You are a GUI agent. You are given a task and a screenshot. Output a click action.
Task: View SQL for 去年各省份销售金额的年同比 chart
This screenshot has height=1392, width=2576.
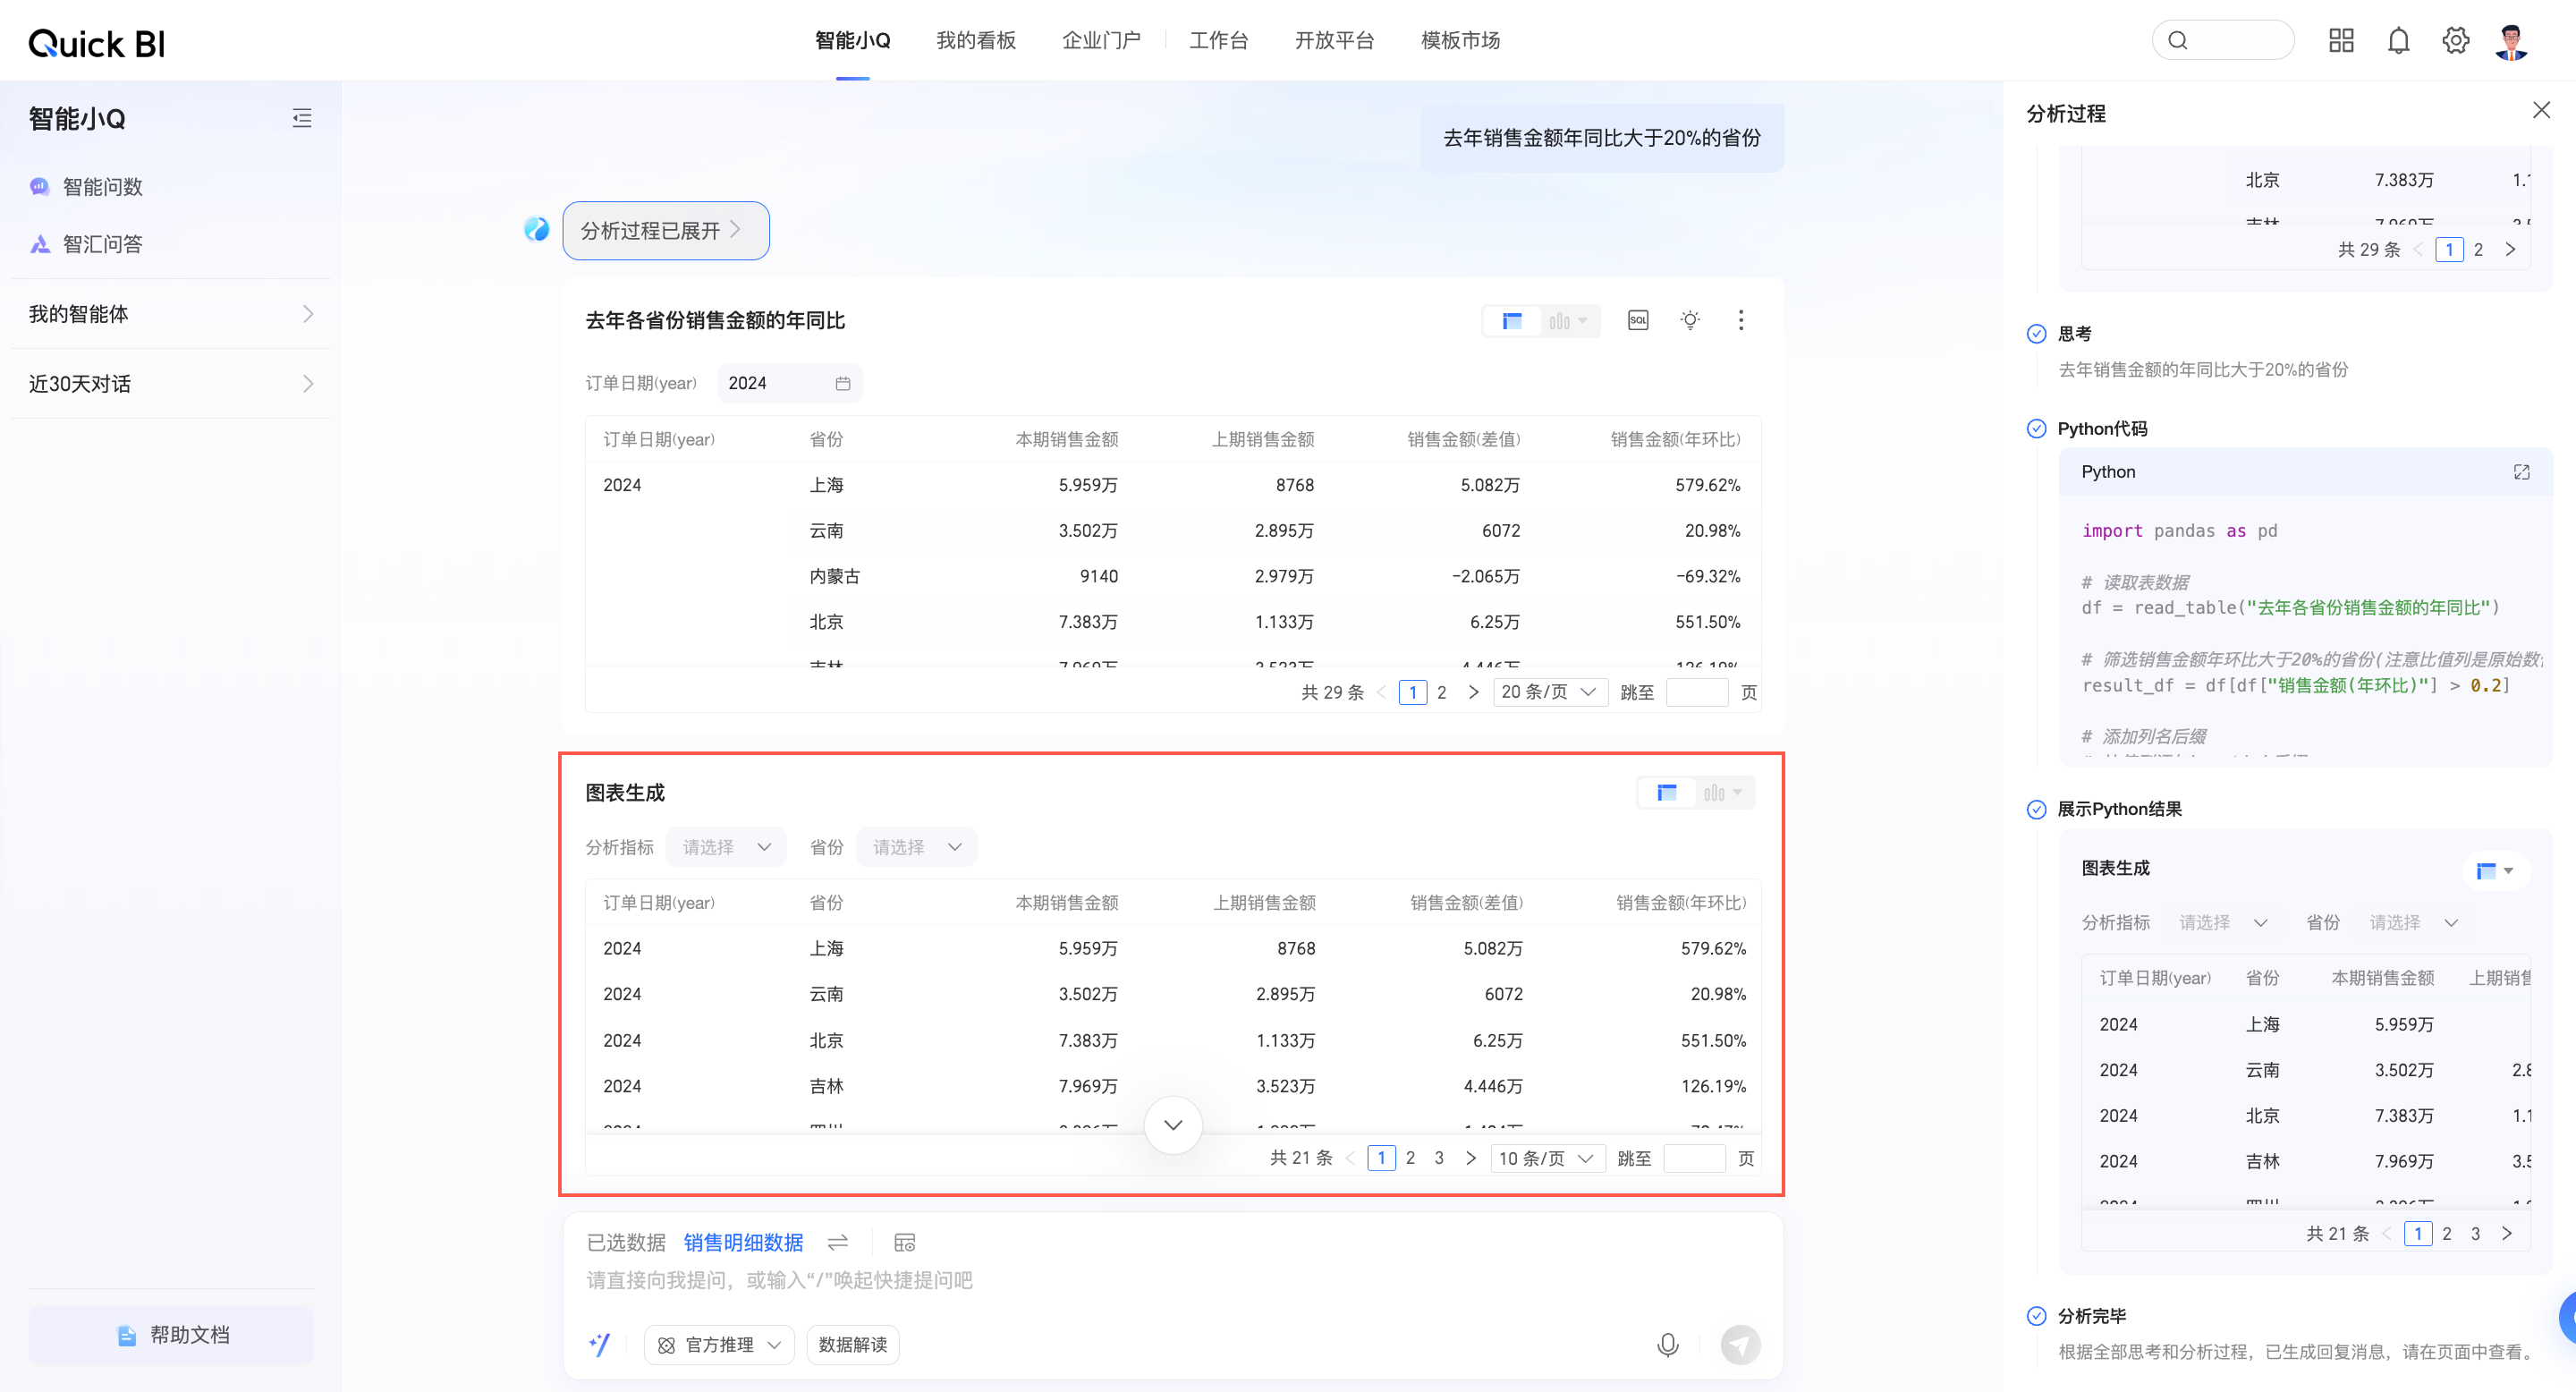[1638, 320]
